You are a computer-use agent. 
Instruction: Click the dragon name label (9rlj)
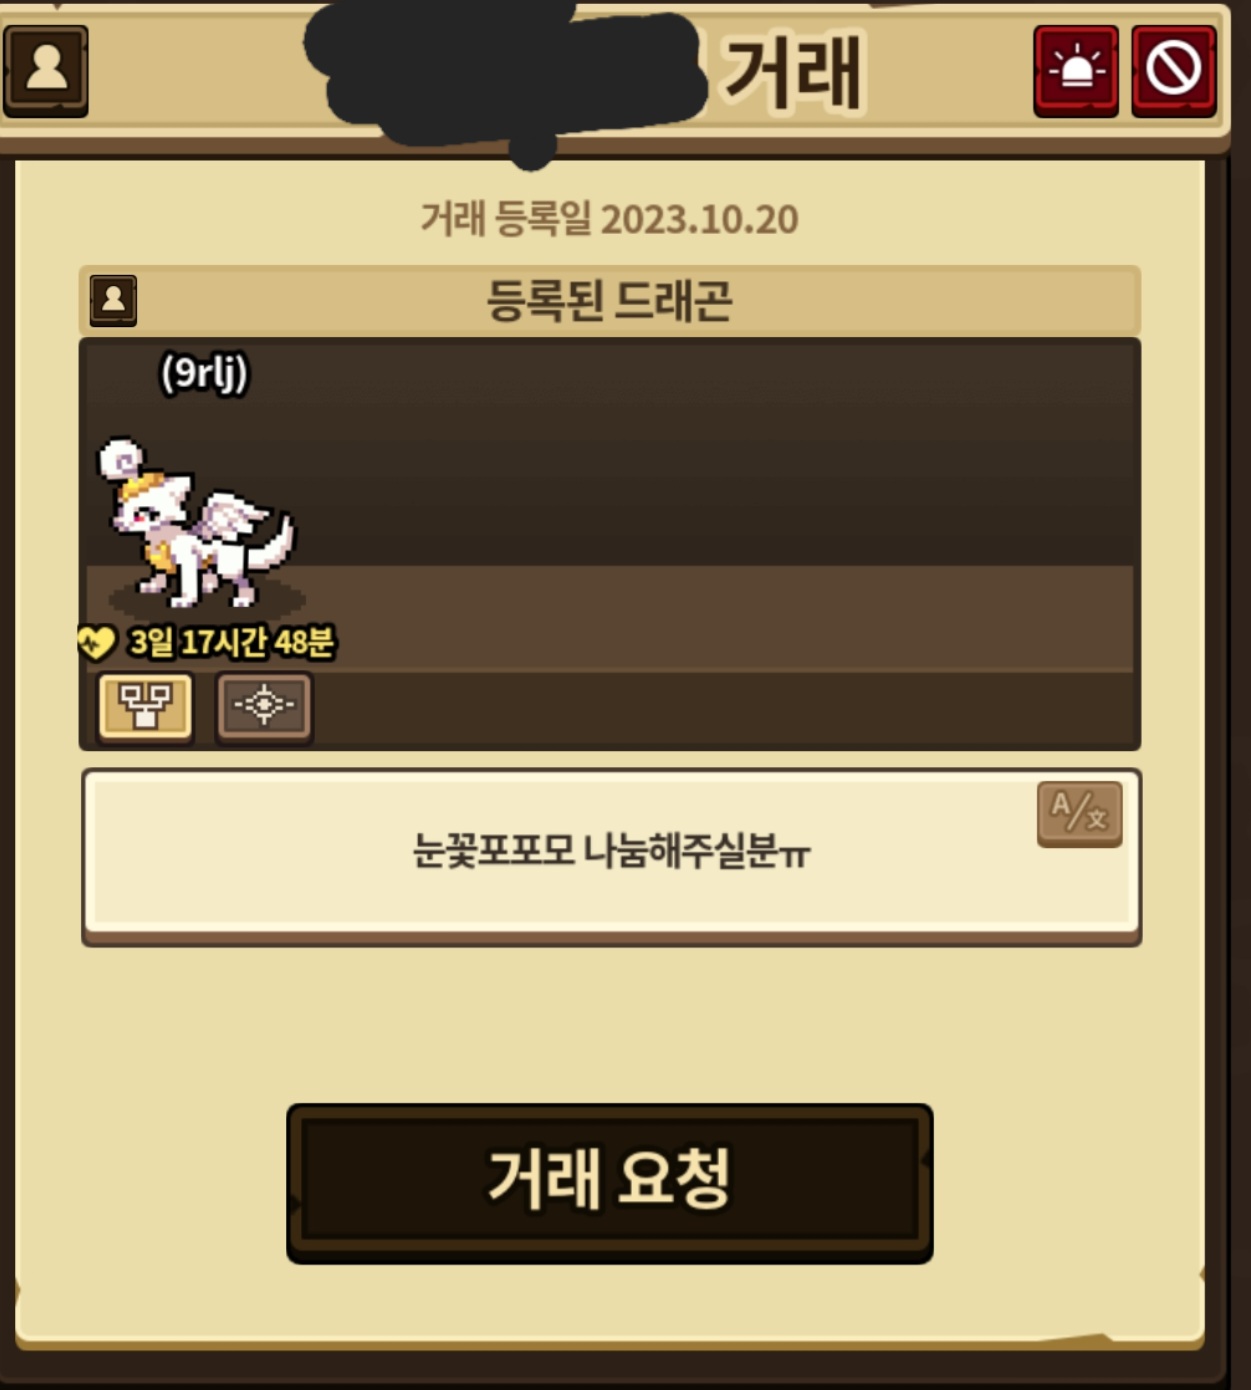[x=204, y=374]
